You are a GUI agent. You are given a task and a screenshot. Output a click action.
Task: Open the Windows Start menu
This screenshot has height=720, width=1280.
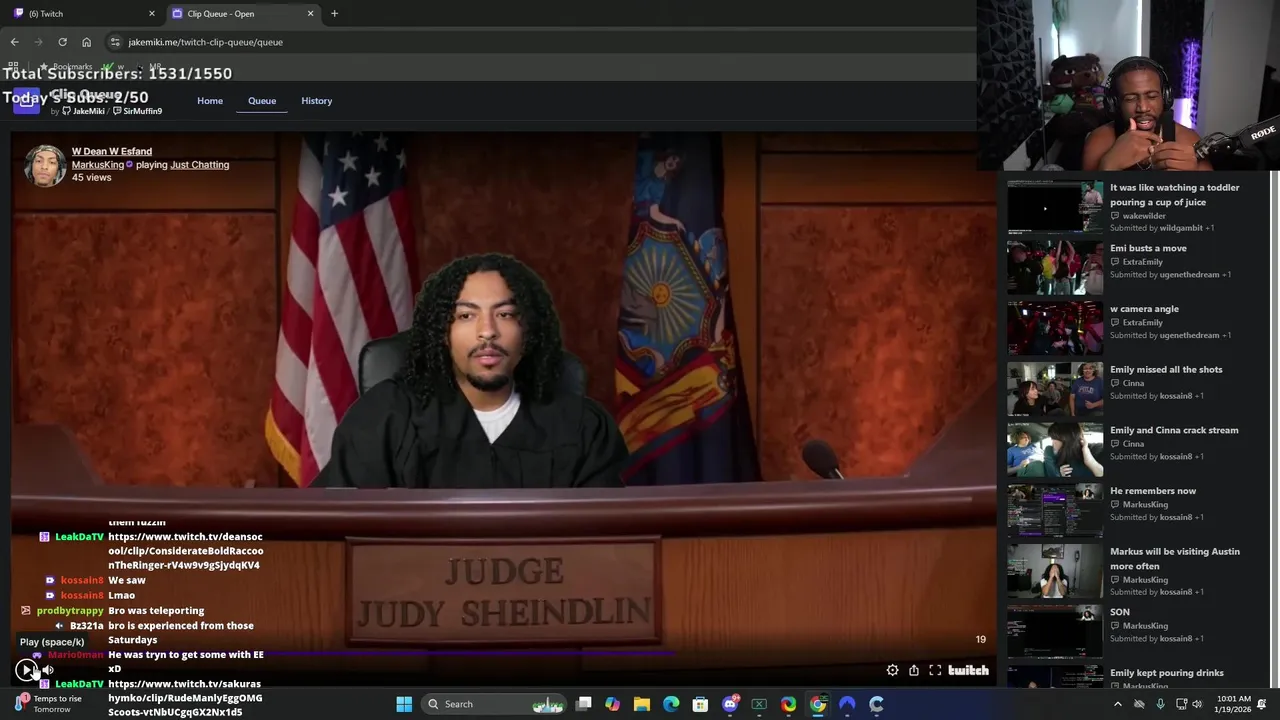[404, 704]
